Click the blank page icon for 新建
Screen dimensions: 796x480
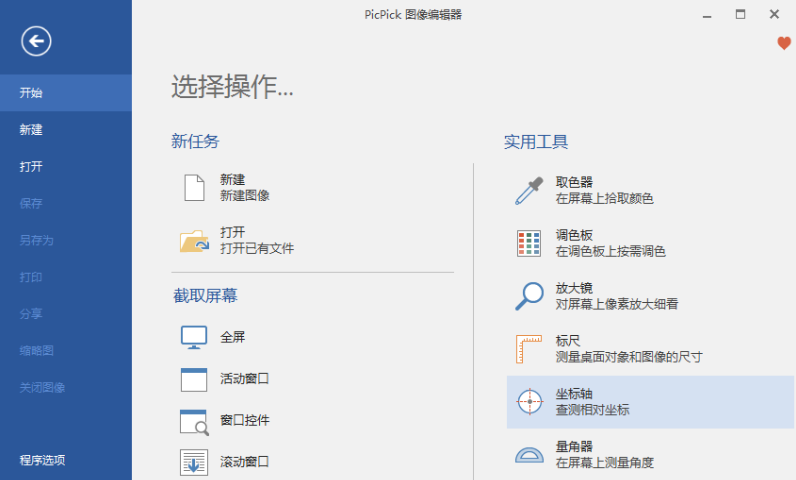194,188
